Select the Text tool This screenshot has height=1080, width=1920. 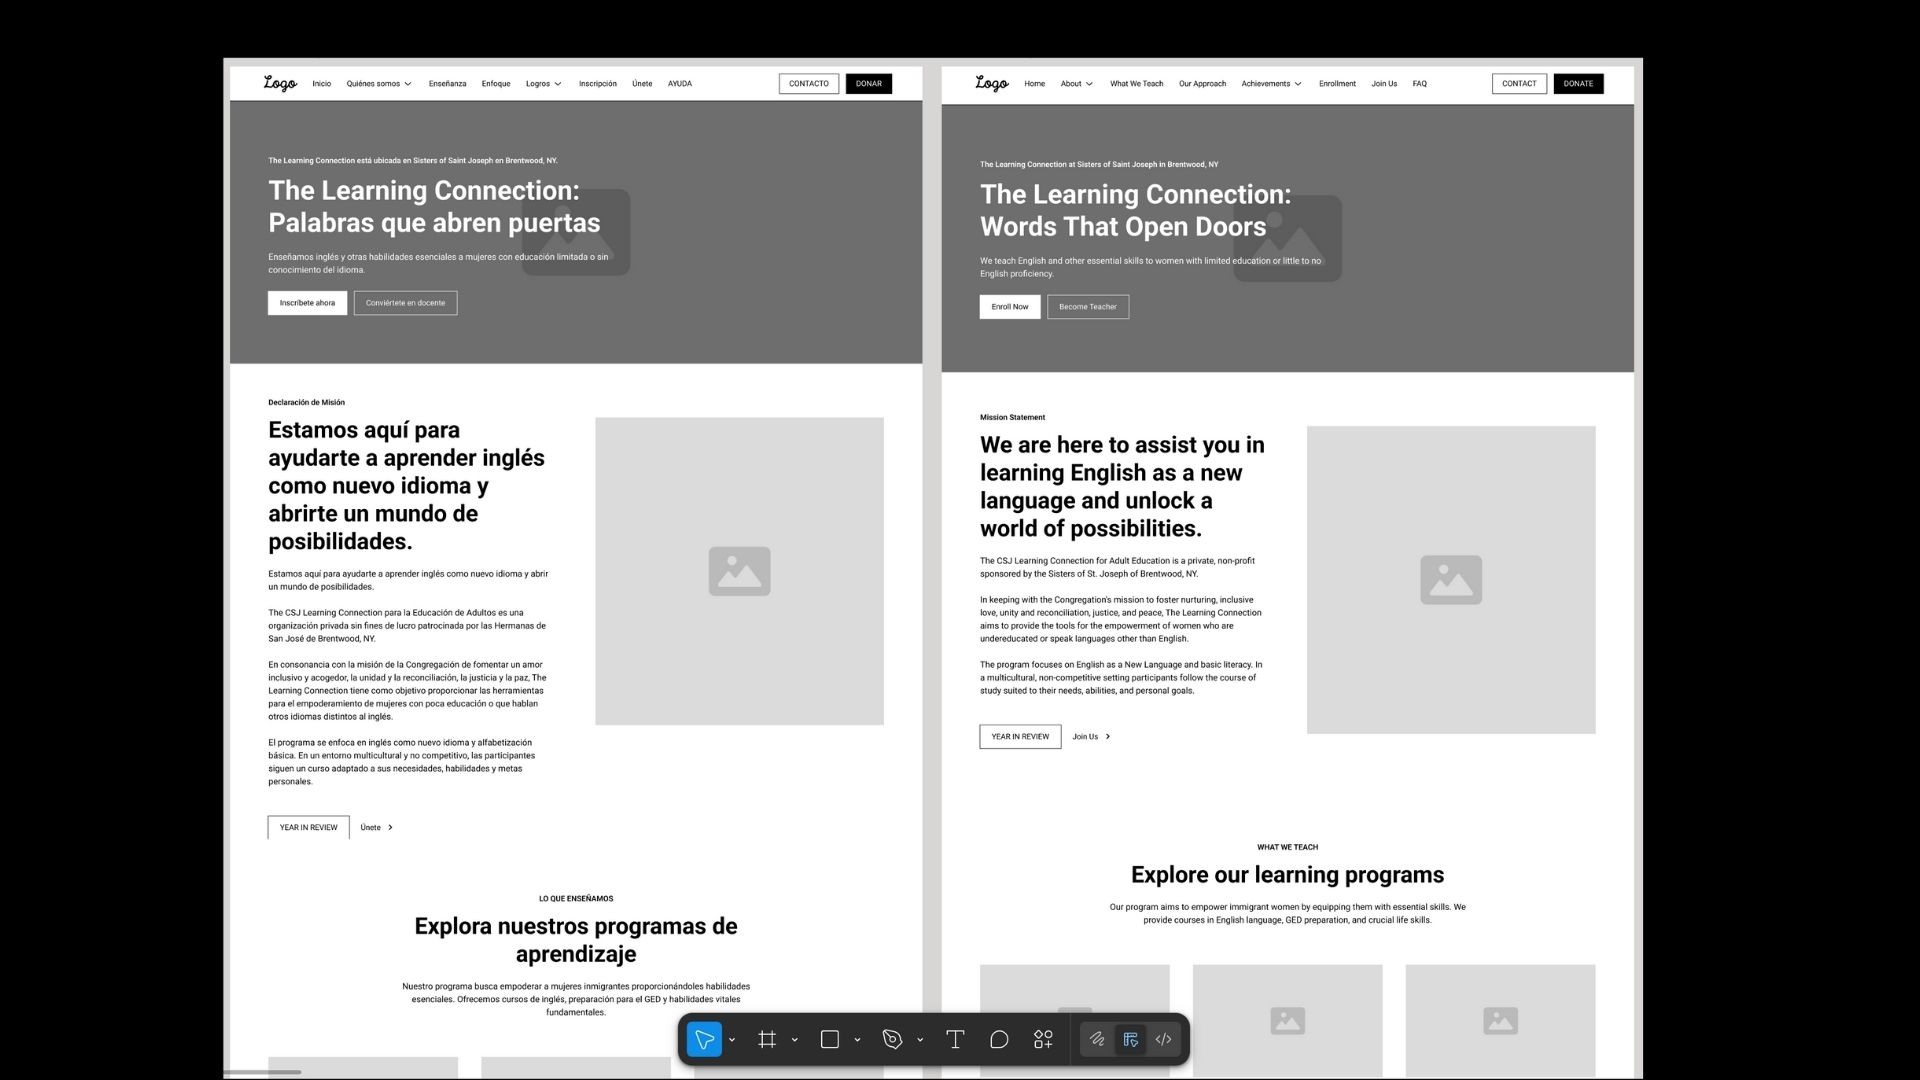(955, 1040)
